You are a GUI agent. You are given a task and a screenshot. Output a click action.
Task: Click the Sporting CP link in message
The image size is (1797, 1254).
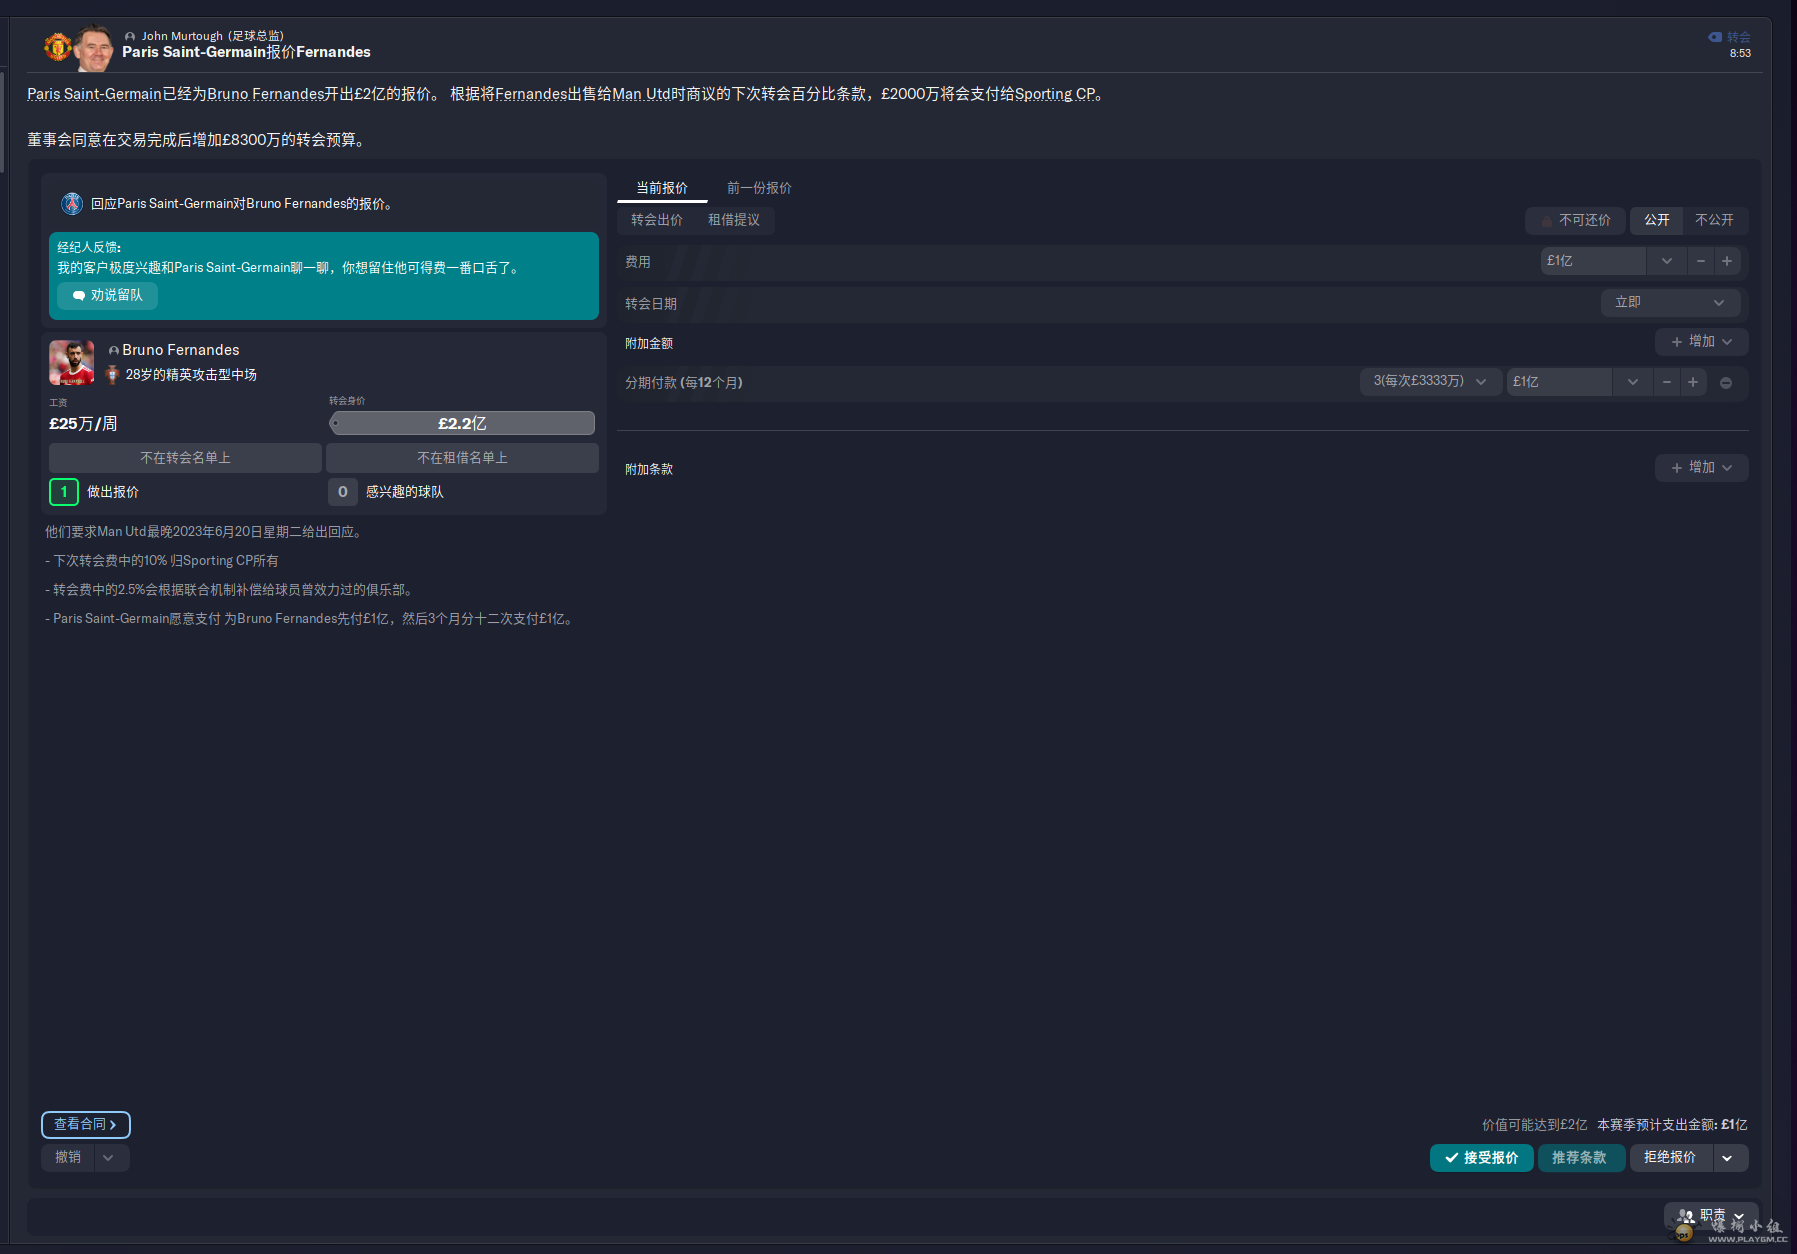point(1055,94)
